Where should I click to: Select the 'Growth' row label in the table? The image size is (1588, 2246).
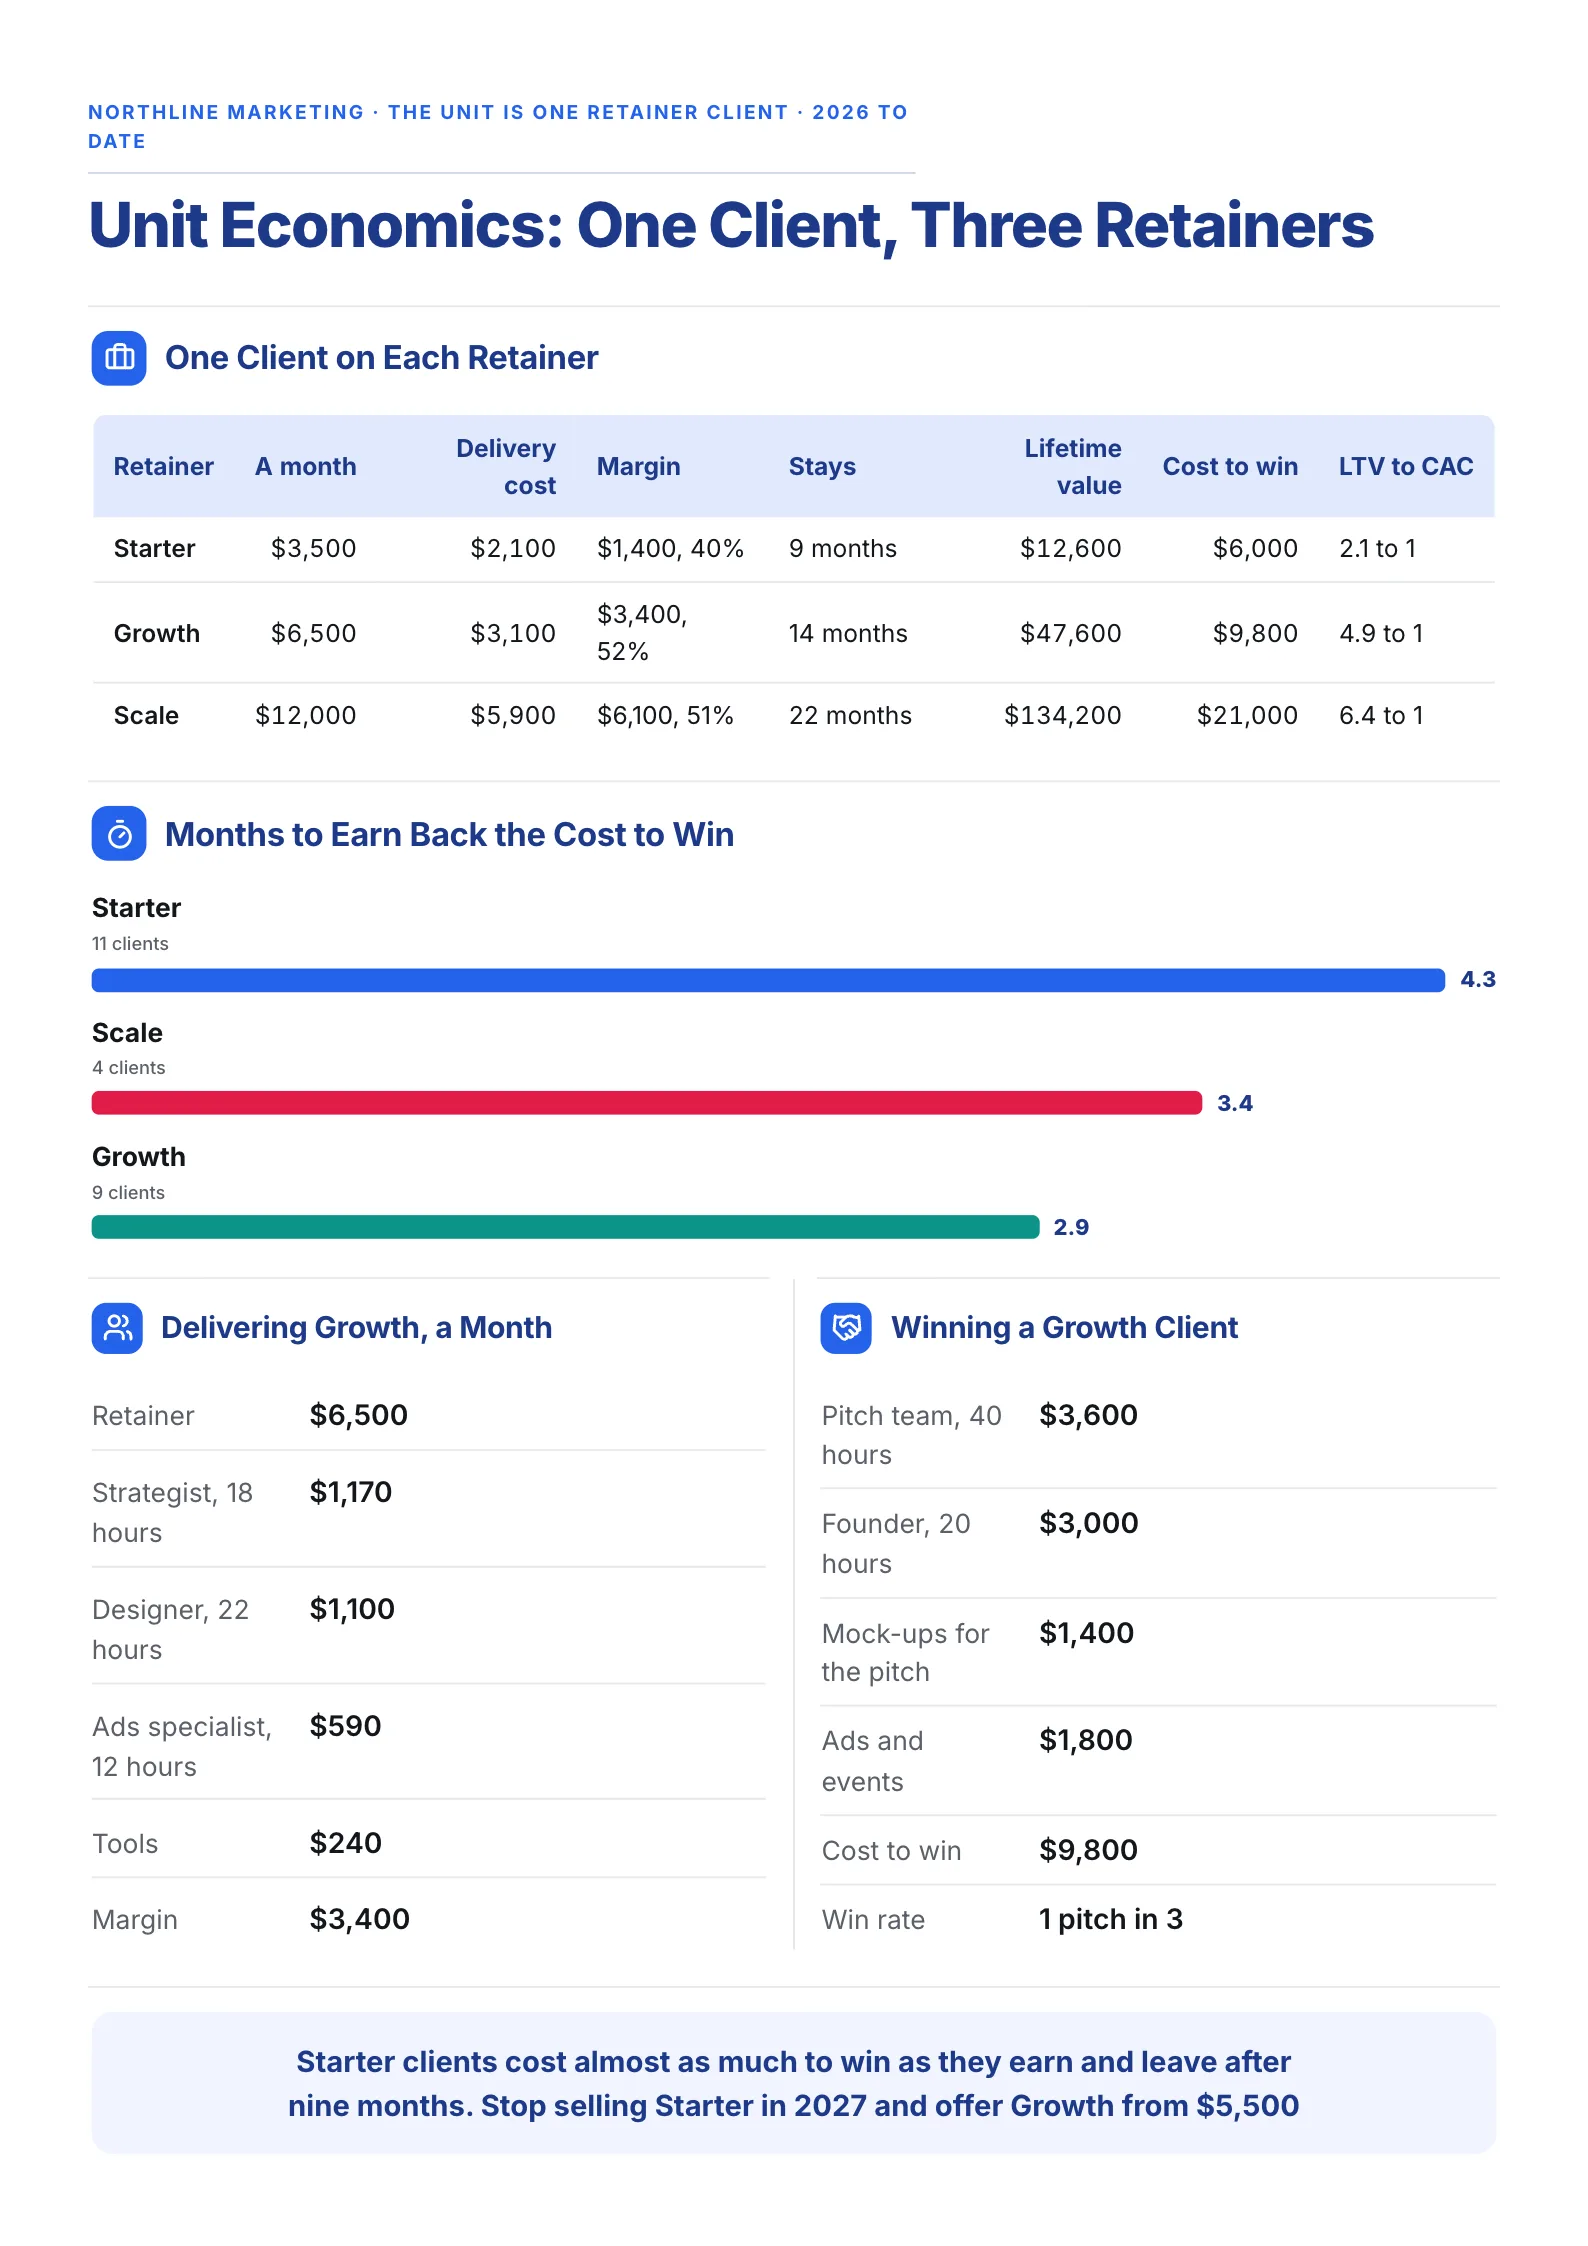pyautogui.click(x=157, y=633)
